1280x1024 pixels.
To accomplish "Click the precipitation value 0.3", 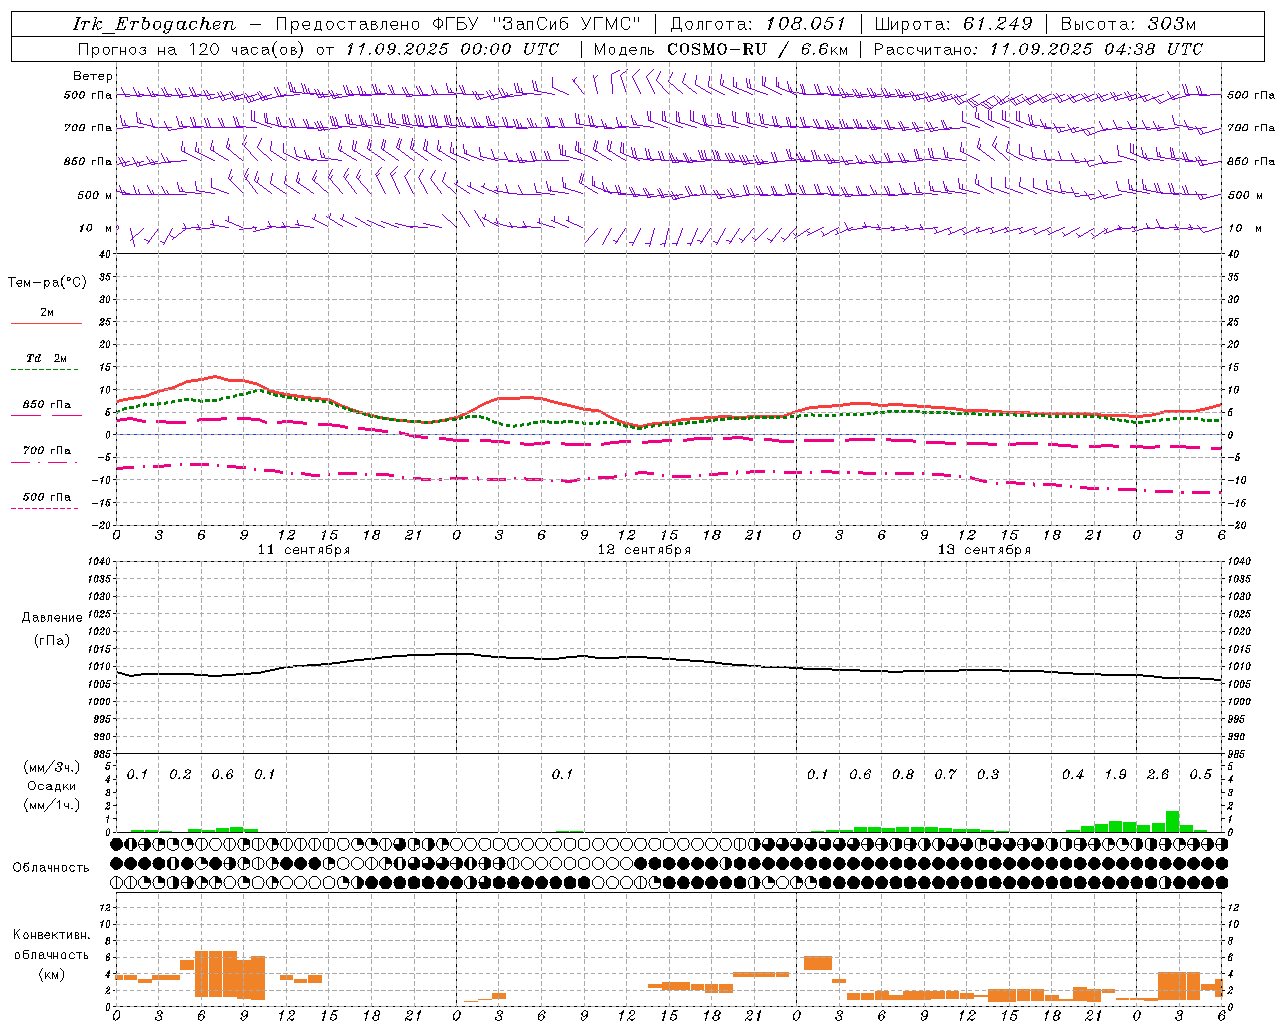I will pos(988,775).
